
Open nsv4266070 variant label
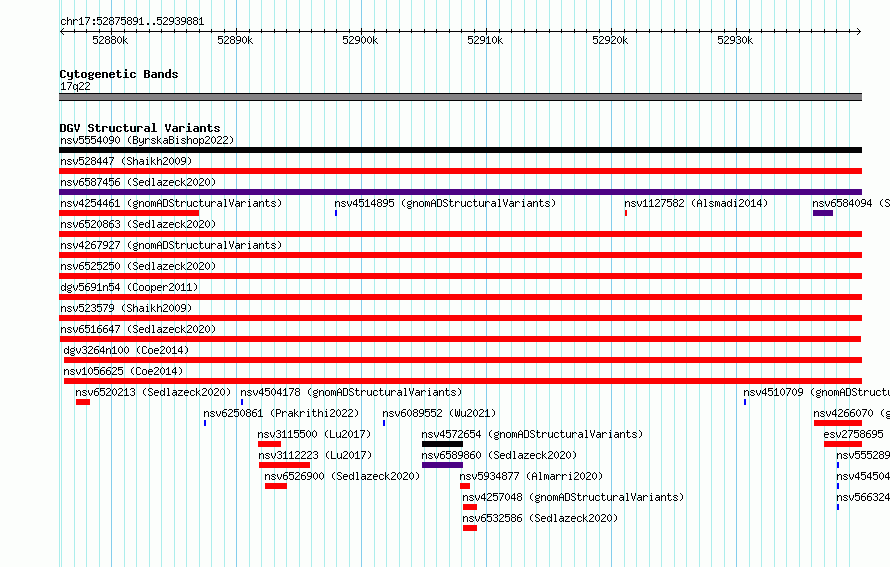[x=851, y=413]
